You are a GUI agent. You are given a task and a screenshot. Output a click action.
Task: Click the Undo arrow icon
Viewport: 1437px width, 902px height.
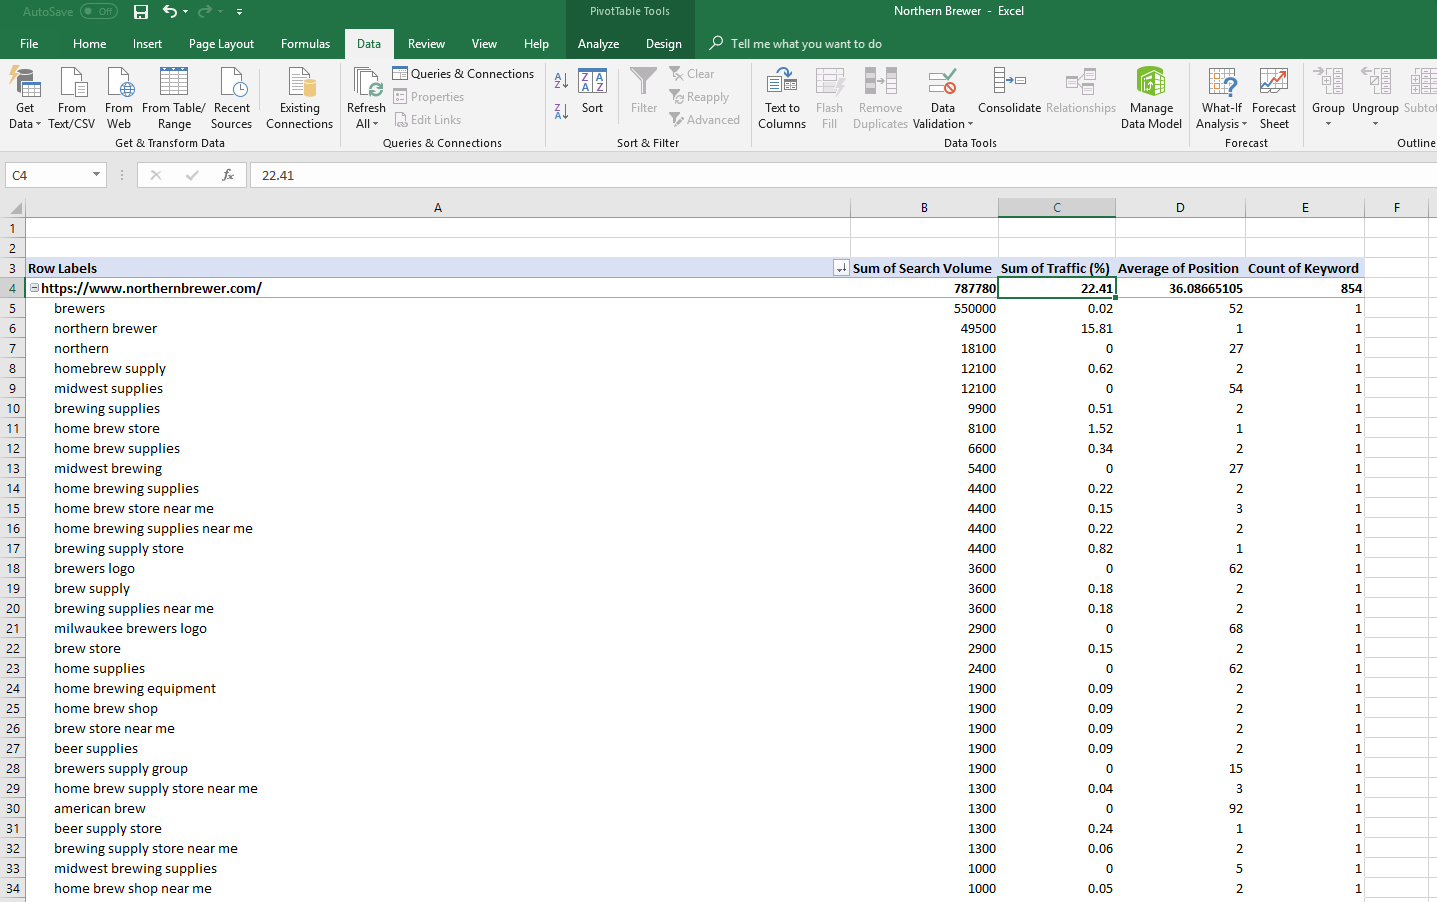[x=169, y=12]
